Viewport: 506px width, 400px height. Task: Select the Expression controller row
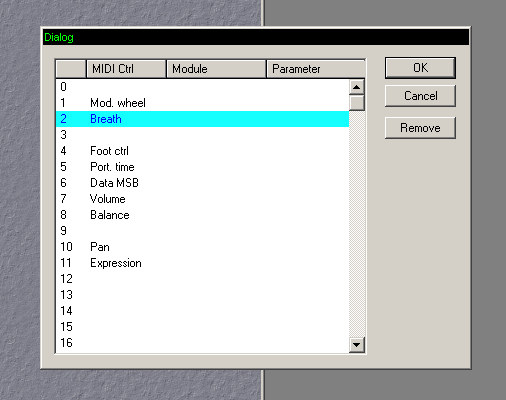pyautogui.click(x=202, y=263)
